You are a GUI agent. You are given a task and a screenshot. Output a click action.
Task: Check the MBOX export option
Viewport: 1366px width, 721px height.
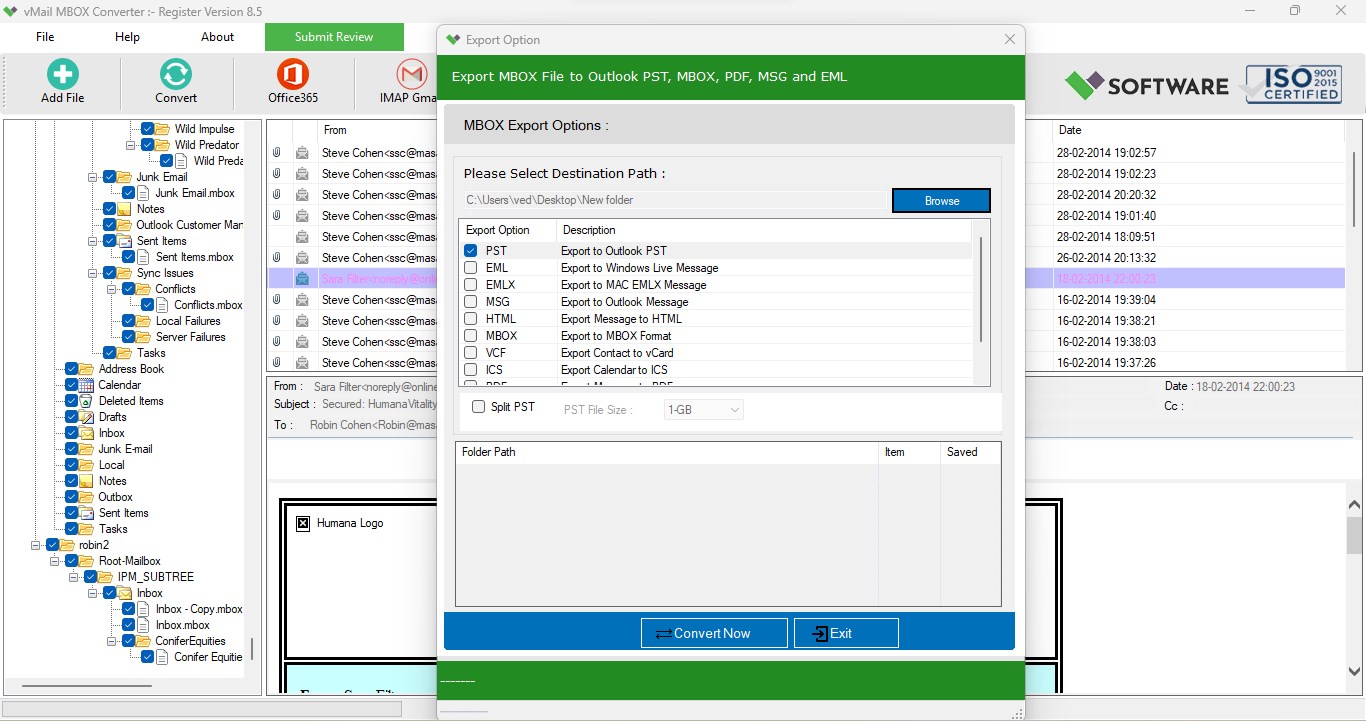471,336
